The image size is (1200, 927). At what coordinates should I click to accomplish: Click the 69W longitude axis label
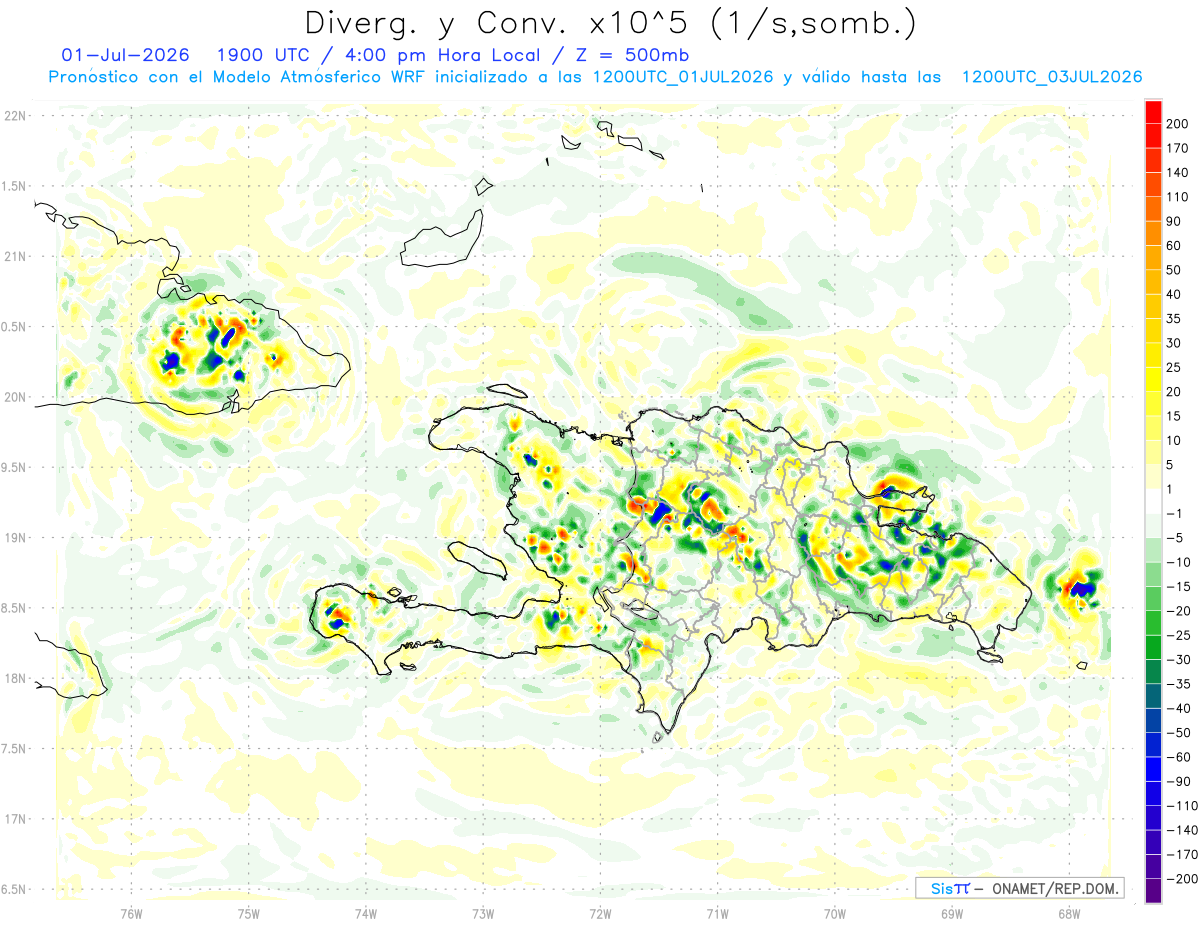(x=952, y=913)
